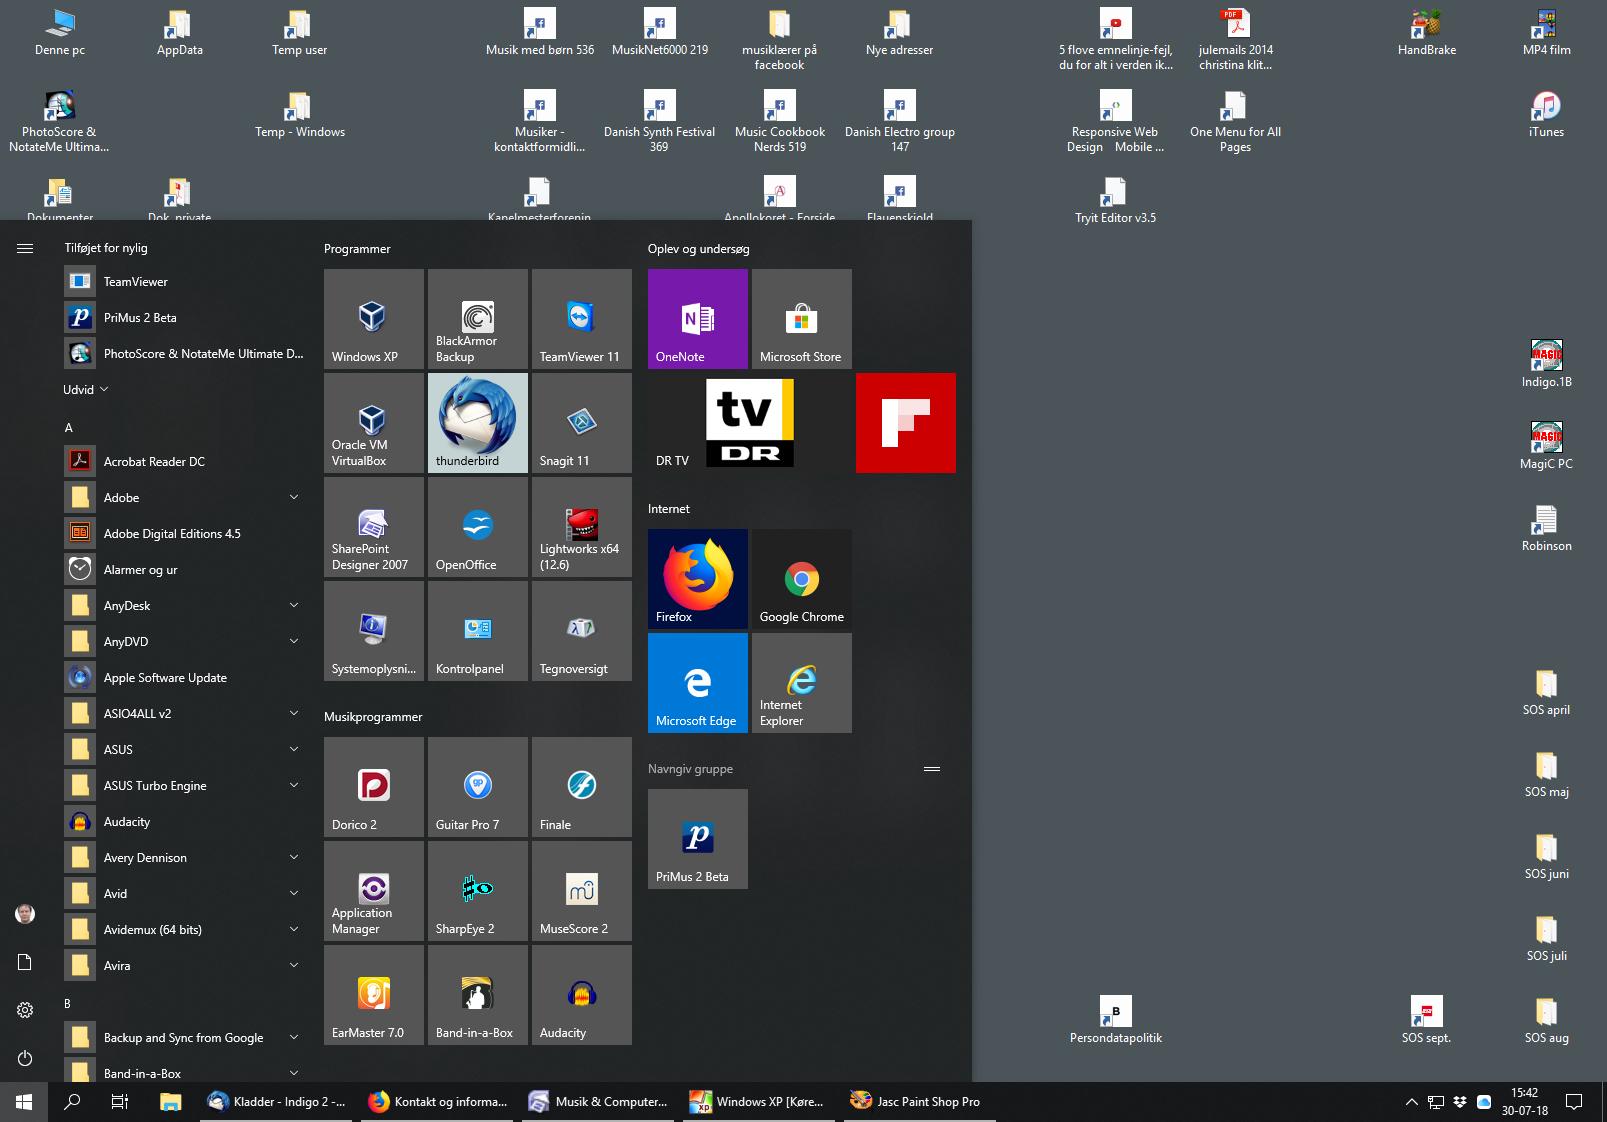Open iTunes desktop shortcut
The image size is (1607, 1122).
click(x=1546, y=114)
